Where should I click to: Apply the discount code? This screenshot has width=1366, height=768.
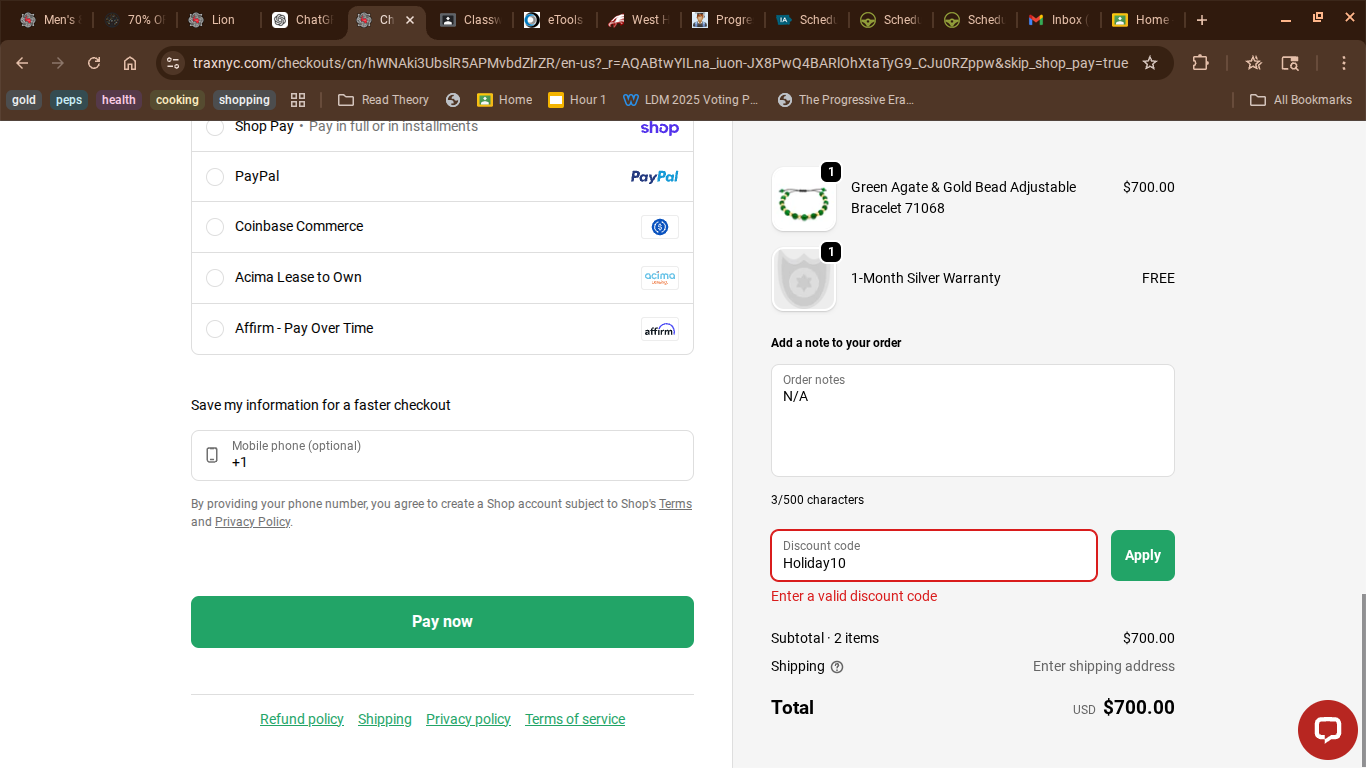(x=1143, y=556)
